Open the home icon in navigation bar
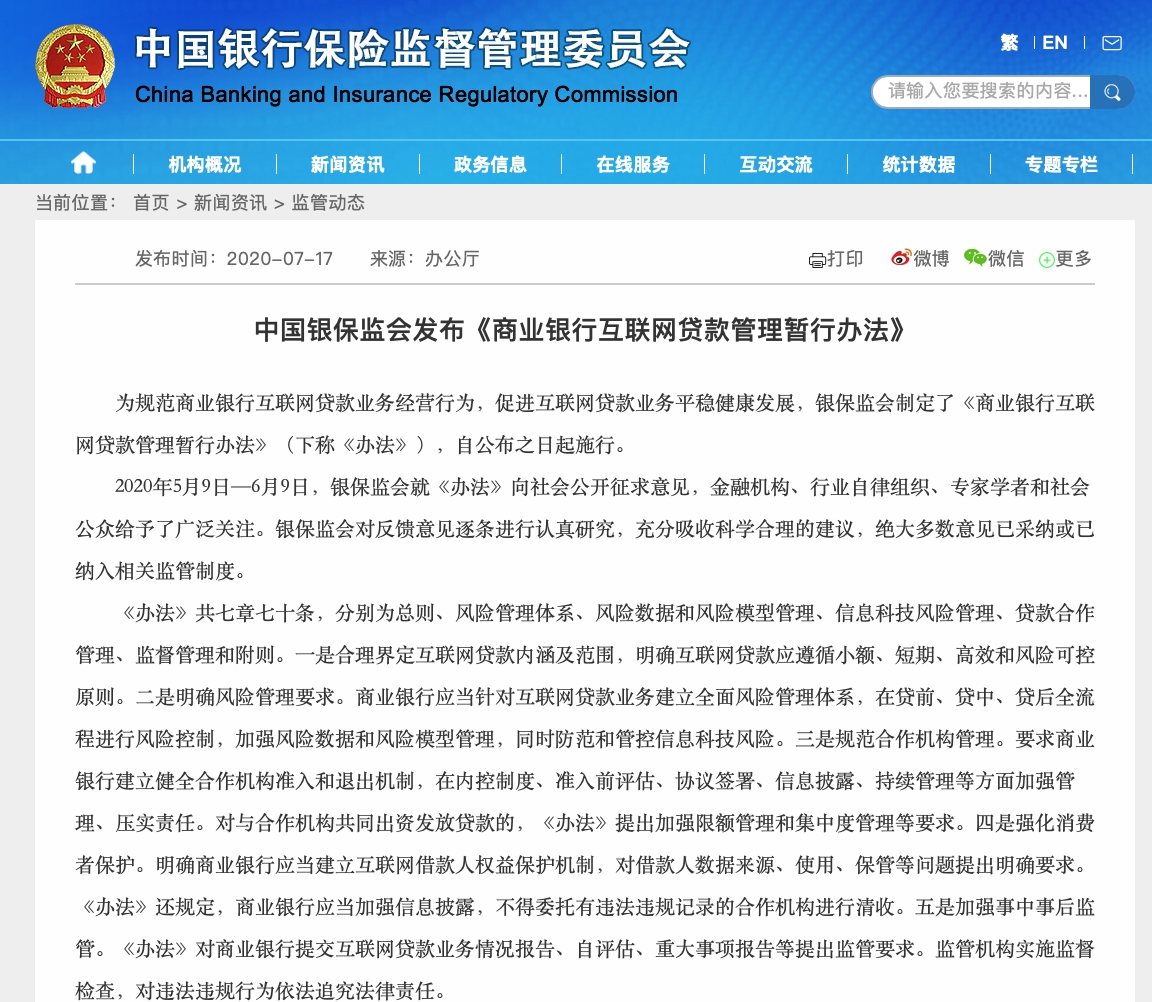The height and width of the screenshot is (1002, 1152). (x=83, y=163)
